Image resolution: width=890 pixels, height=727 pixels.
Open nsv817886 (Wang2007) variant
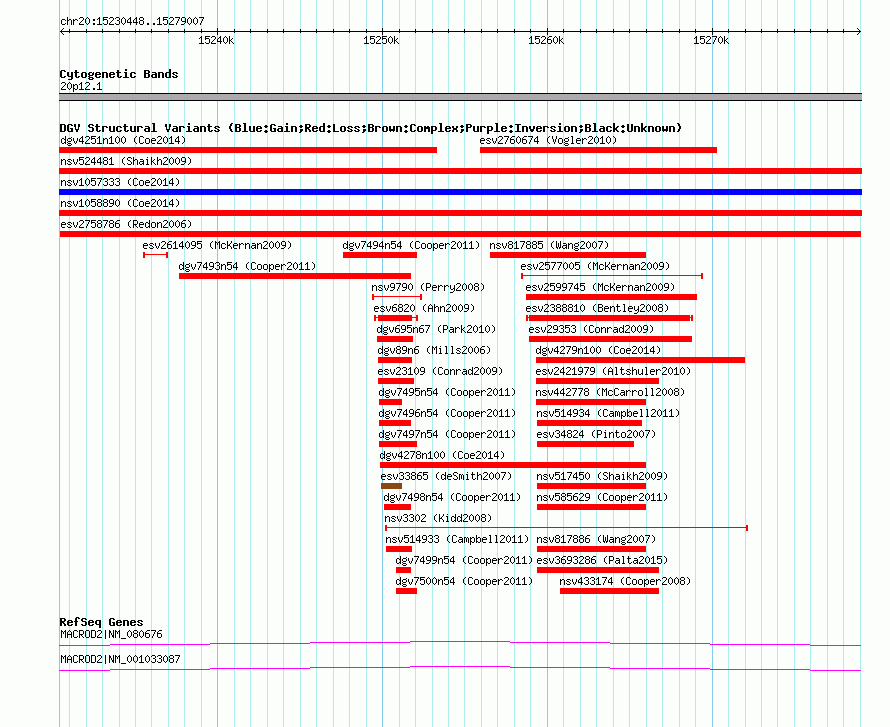pos(596,539)
